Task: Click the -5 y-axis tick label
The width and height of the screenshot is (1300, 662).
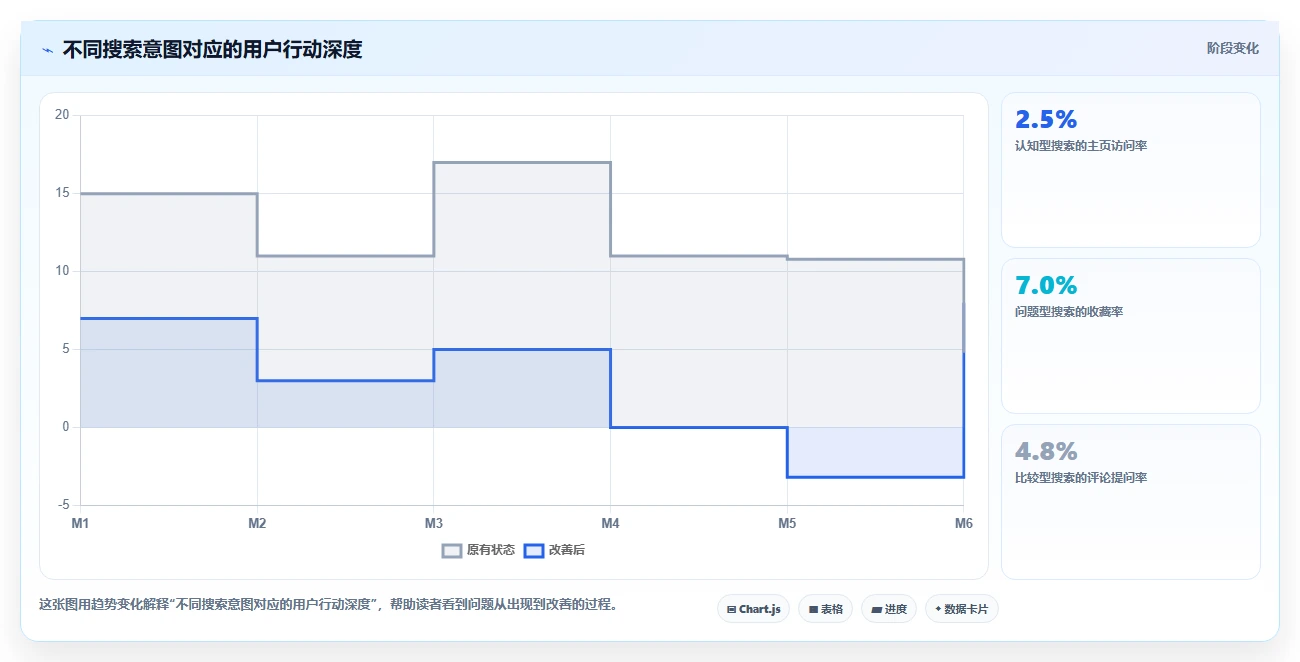Action: point(63,505)
